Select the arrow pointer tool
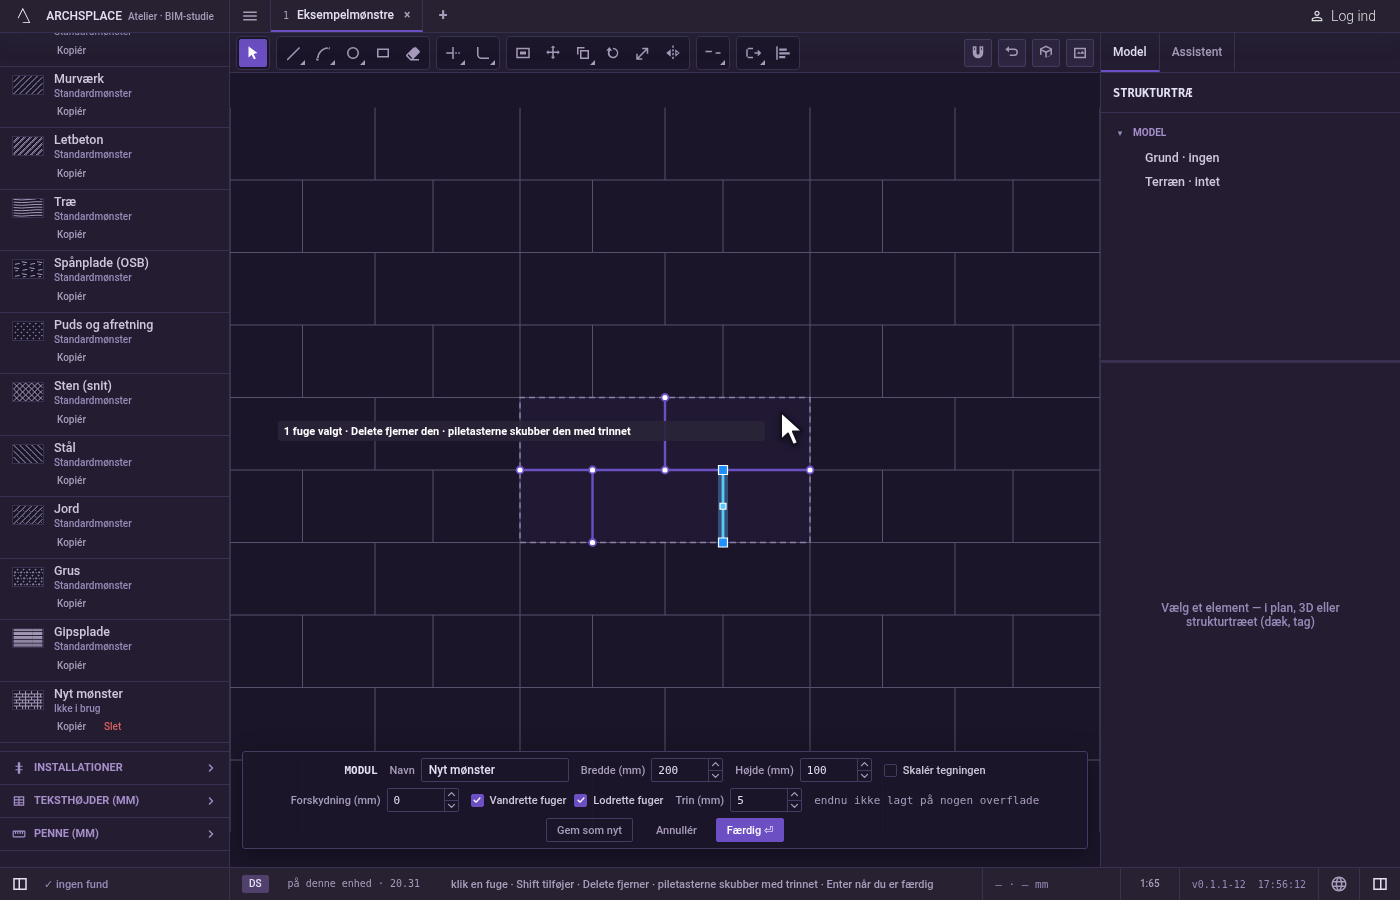1400x900 pixels. [x=253, y=53]
